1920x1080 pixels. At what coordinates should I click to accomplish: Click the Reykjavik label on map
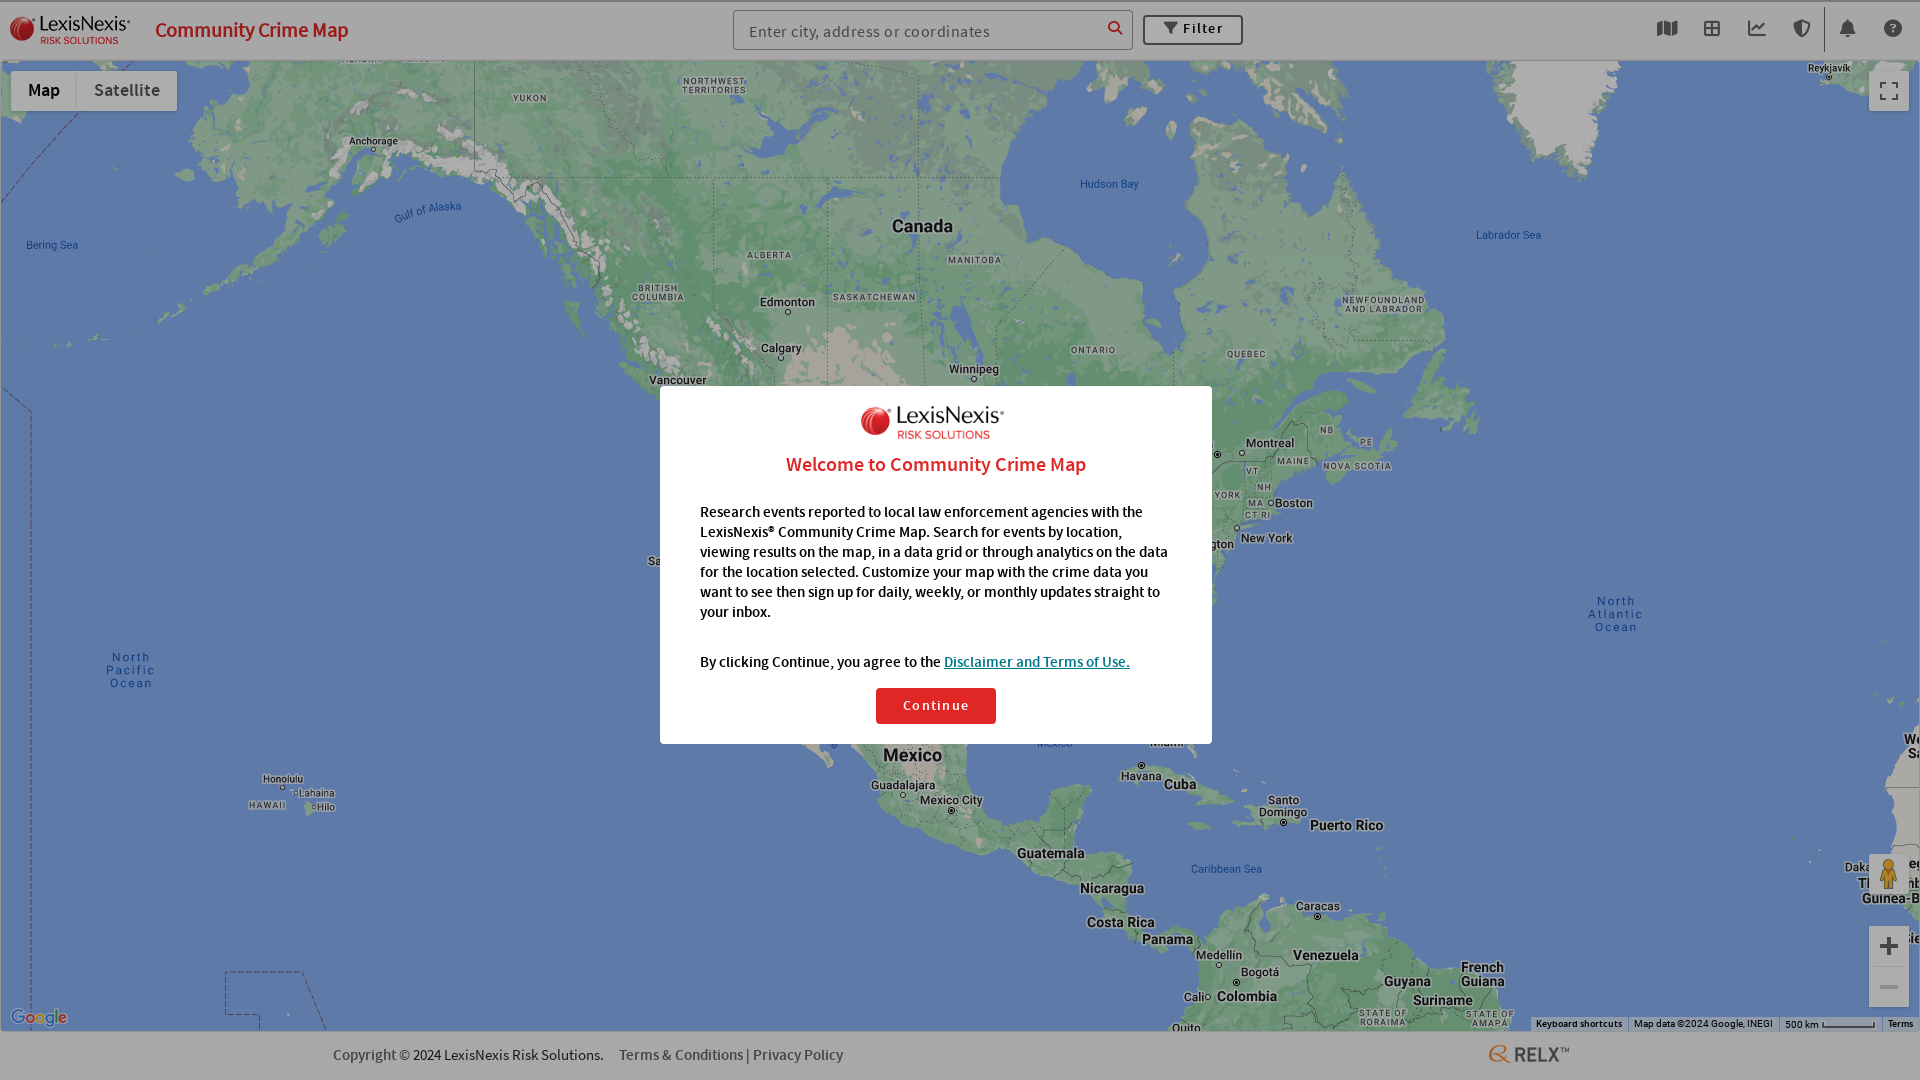tap(1829, 68)
